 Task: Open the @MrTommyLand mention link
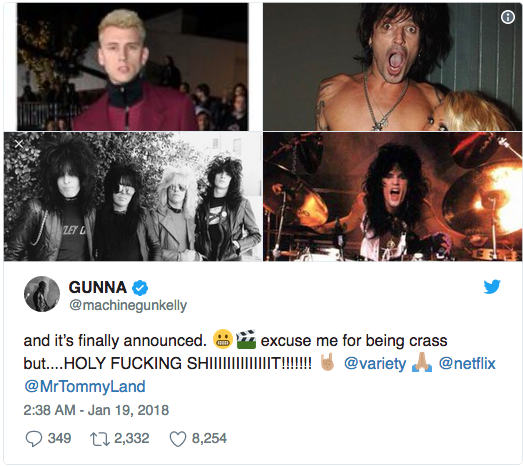click(x=85, y=387)
